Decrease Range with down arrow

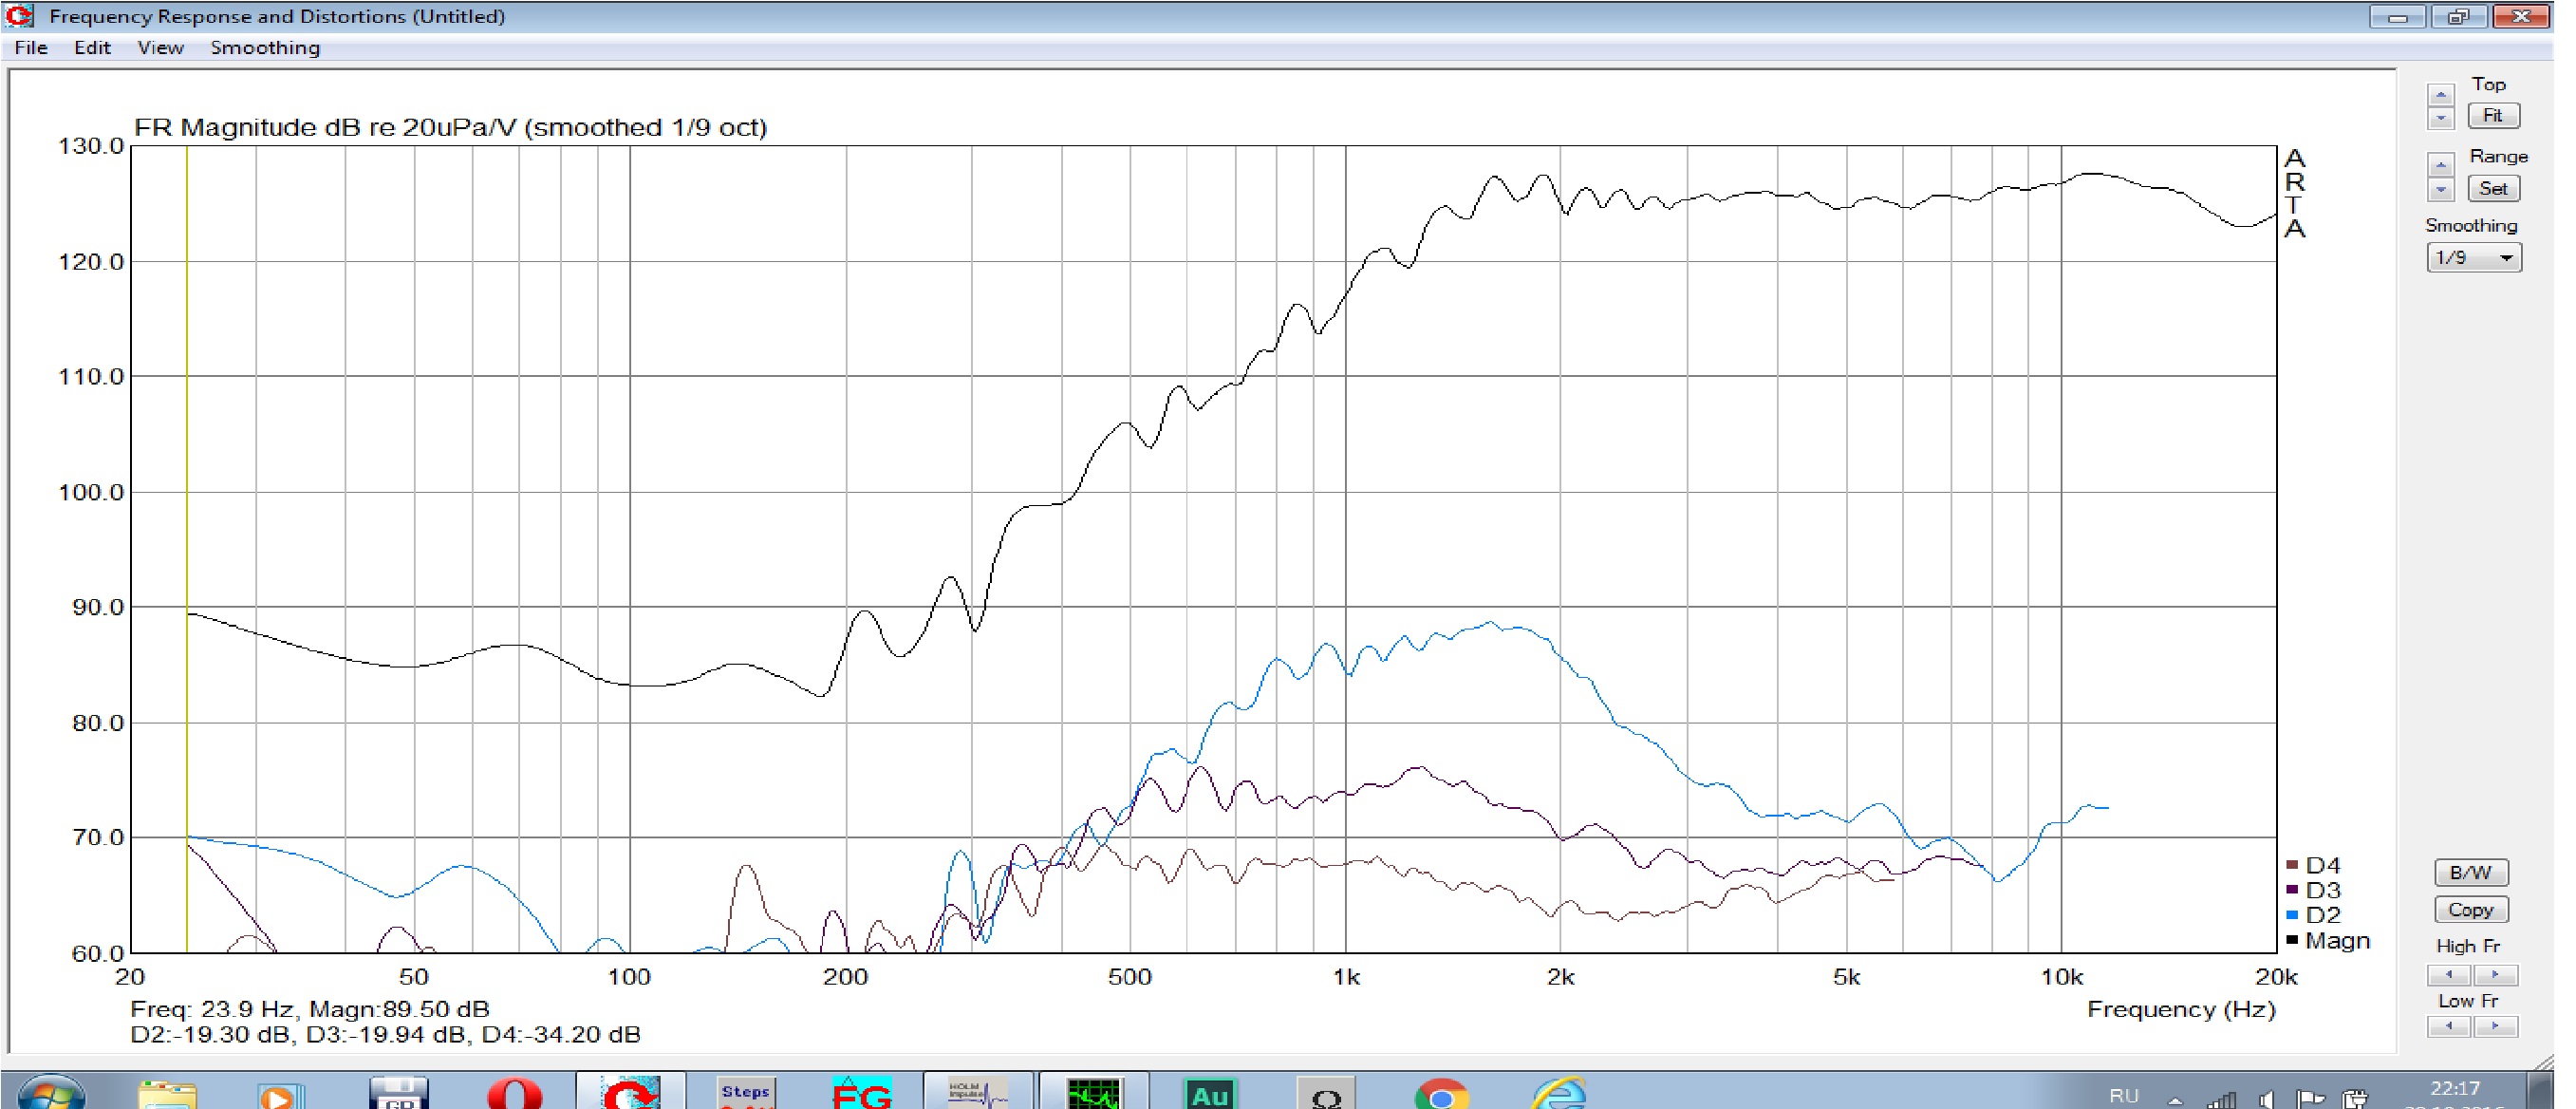click(2440, 190)
